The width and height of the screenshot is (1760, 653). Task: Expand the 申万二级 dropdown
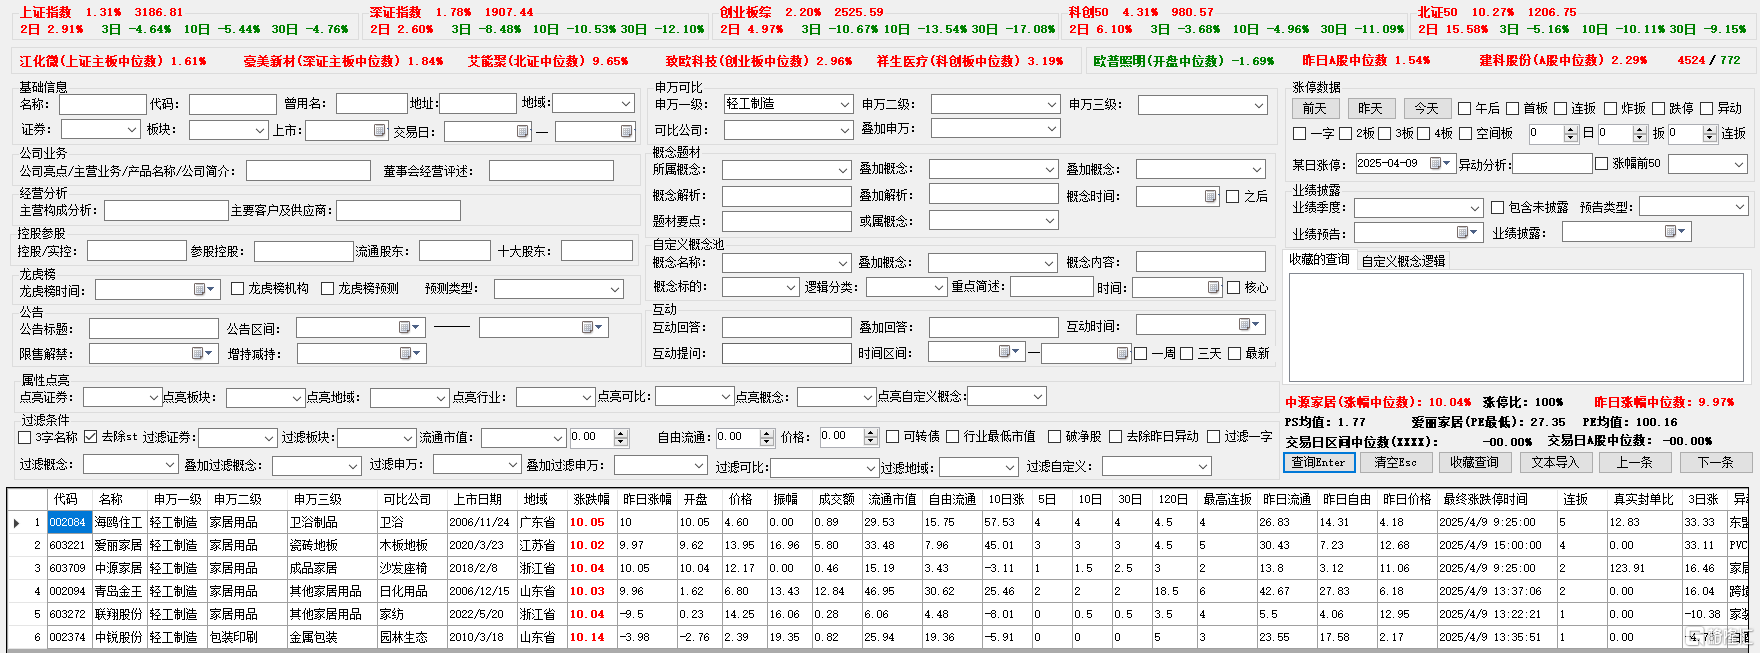1051,104
